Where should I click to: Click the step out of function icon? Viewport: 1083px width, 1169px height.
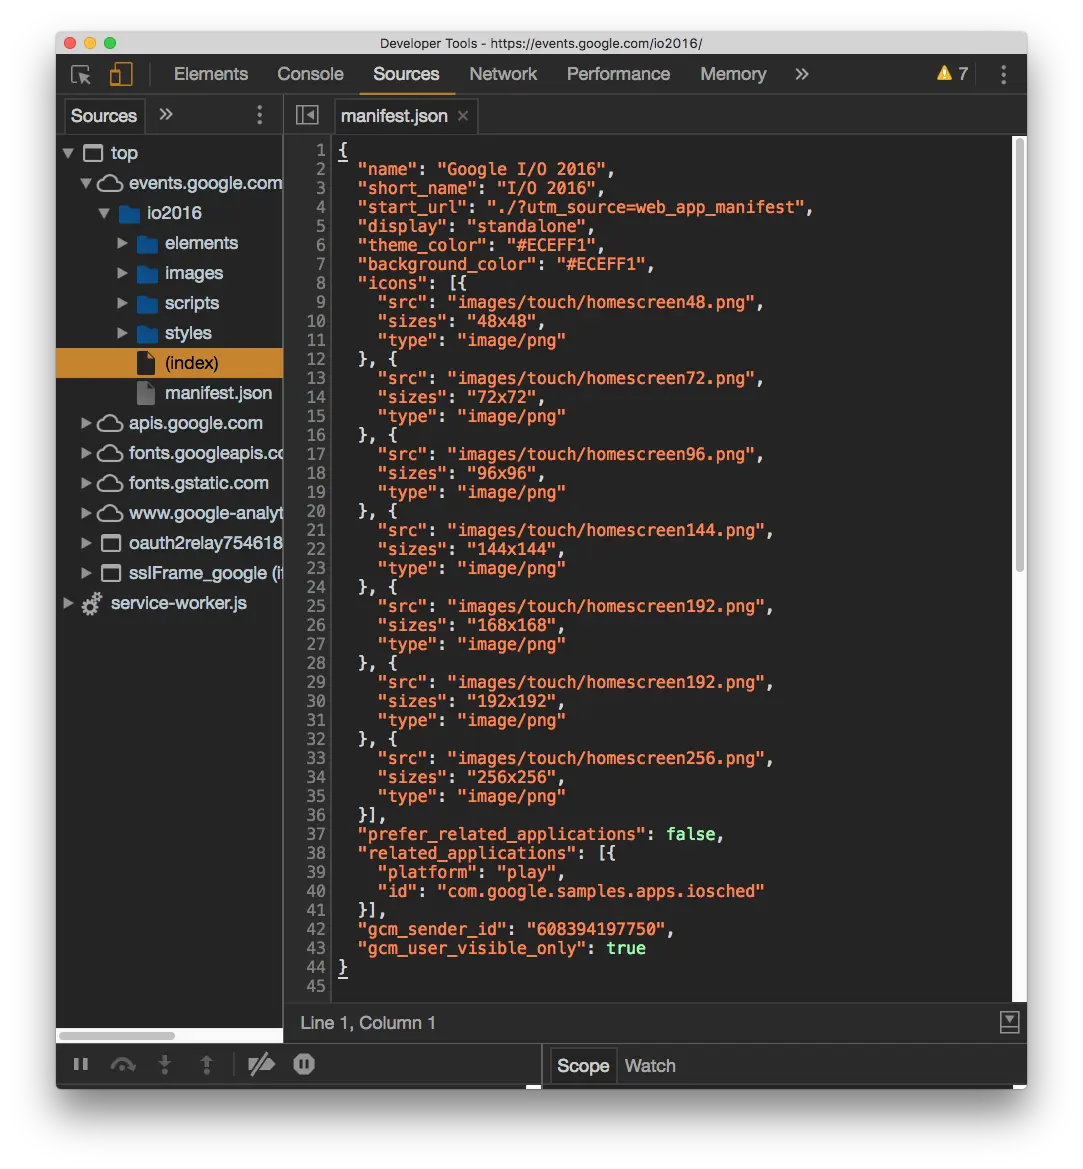(x=206, y=1065)
